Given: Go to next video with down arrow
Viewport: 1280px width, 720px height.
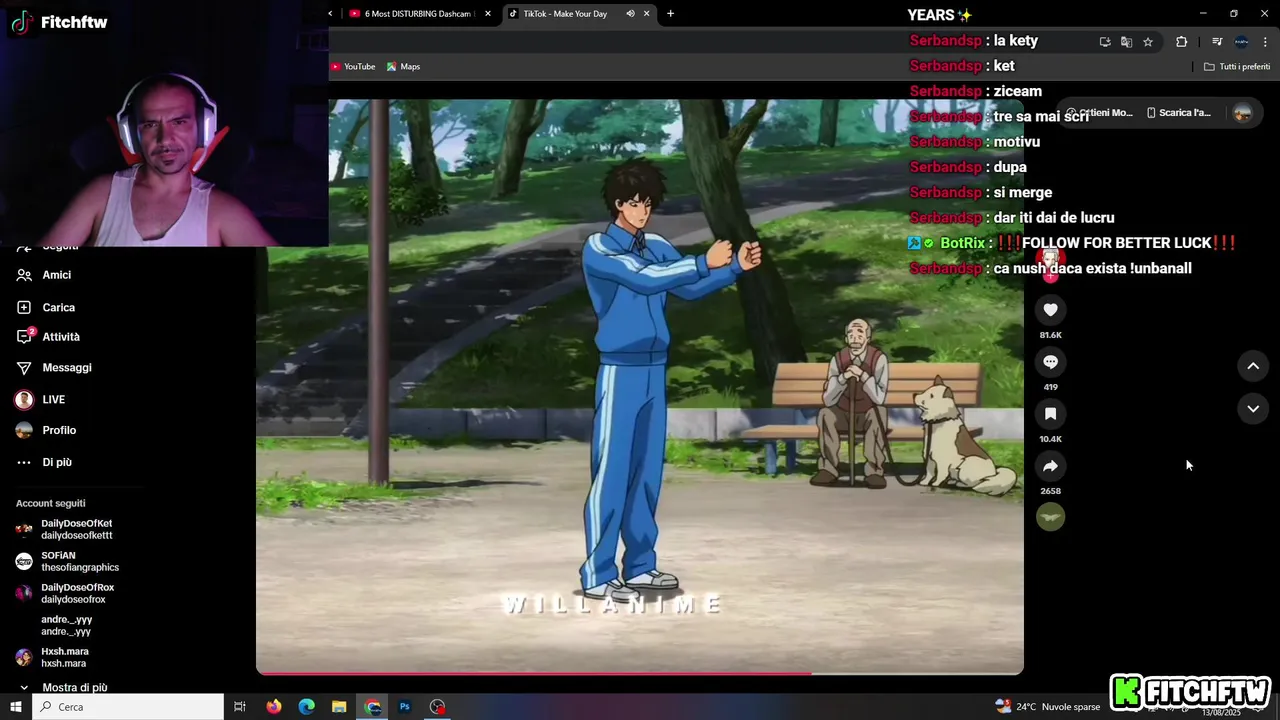Looking at the screenshot, I should (x=1253, y=408).
